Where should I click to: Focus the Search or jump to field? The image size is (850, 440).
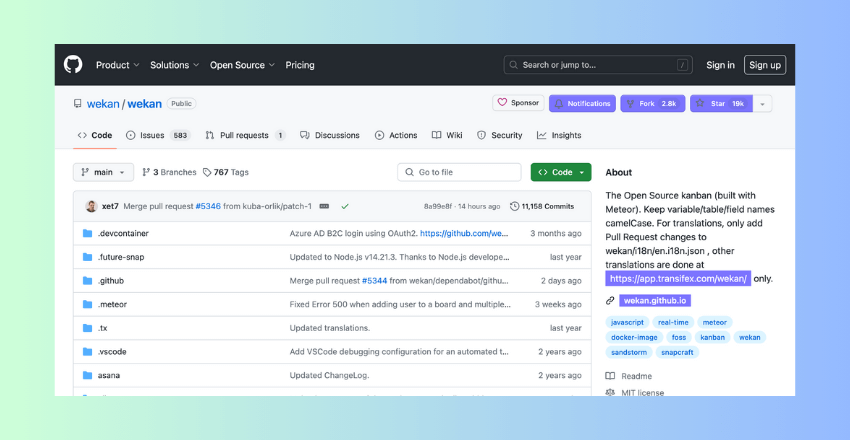598,65
